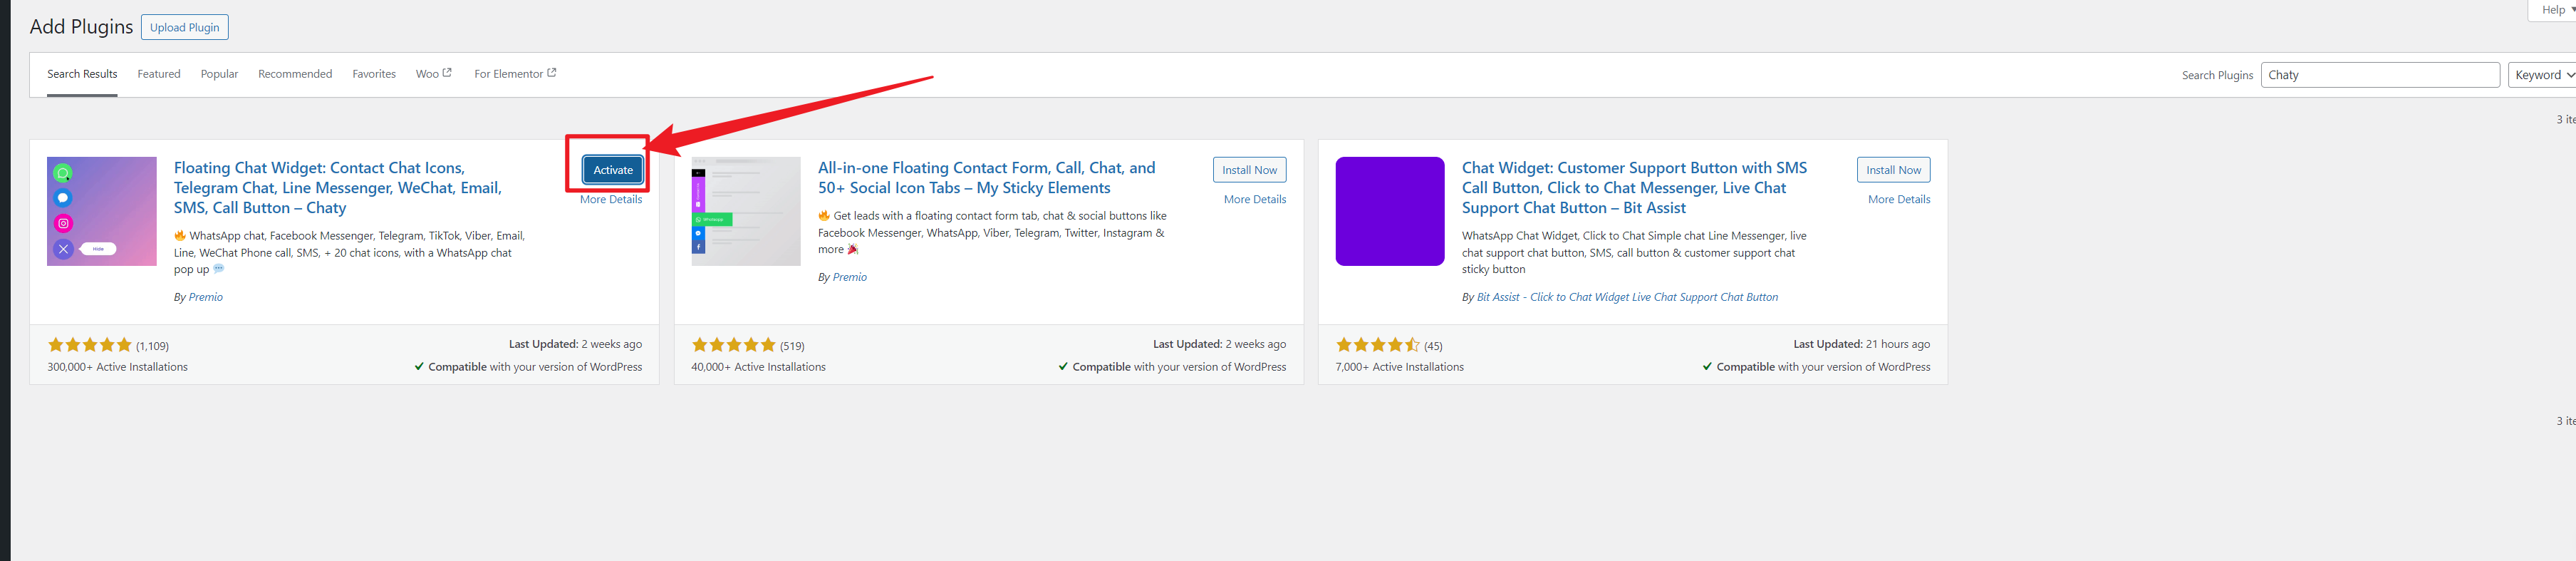Install the Bit Assist Chat Widget plugin
The height and width of the screenshot is (561, 2576).
tap(1892, 170)
